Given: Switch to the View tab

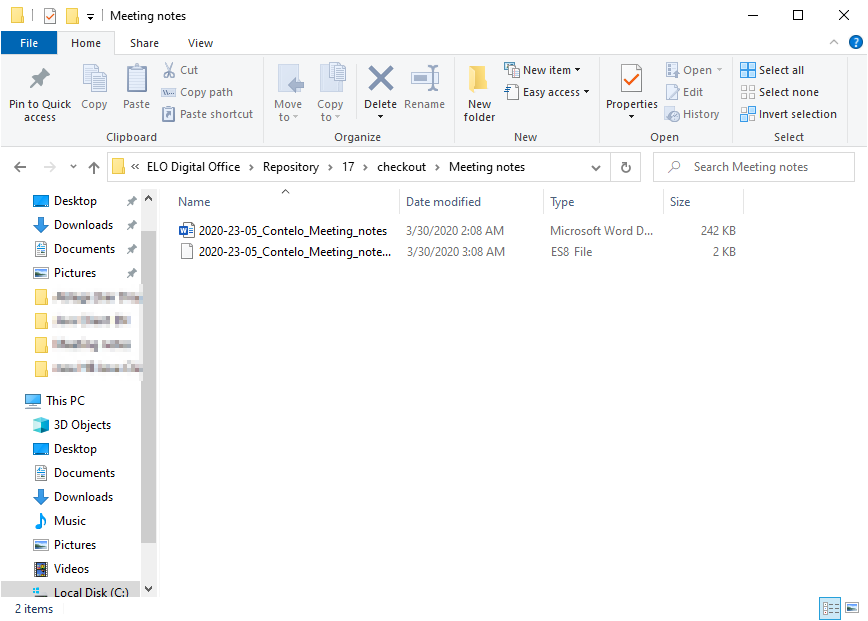Looking at the screenshot, I should (x=200, y=43).
